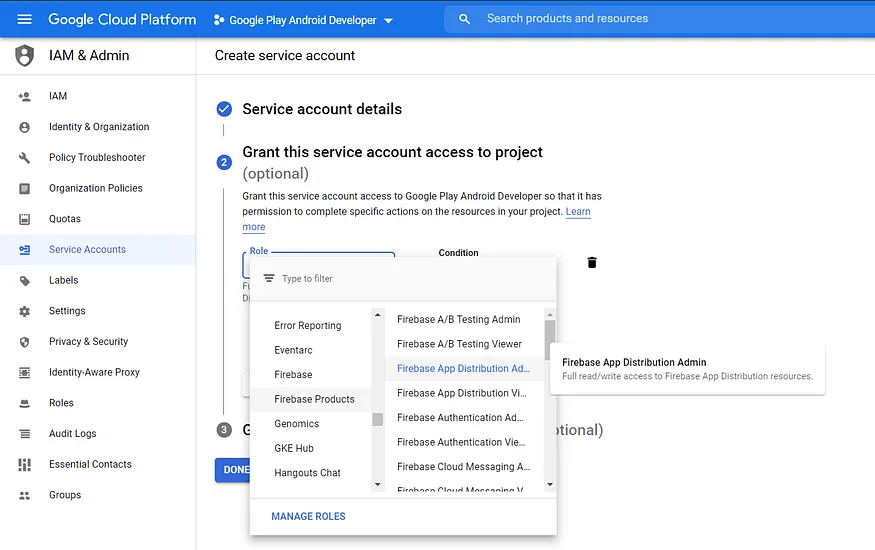Click the Organization Policies document icon

25,189
